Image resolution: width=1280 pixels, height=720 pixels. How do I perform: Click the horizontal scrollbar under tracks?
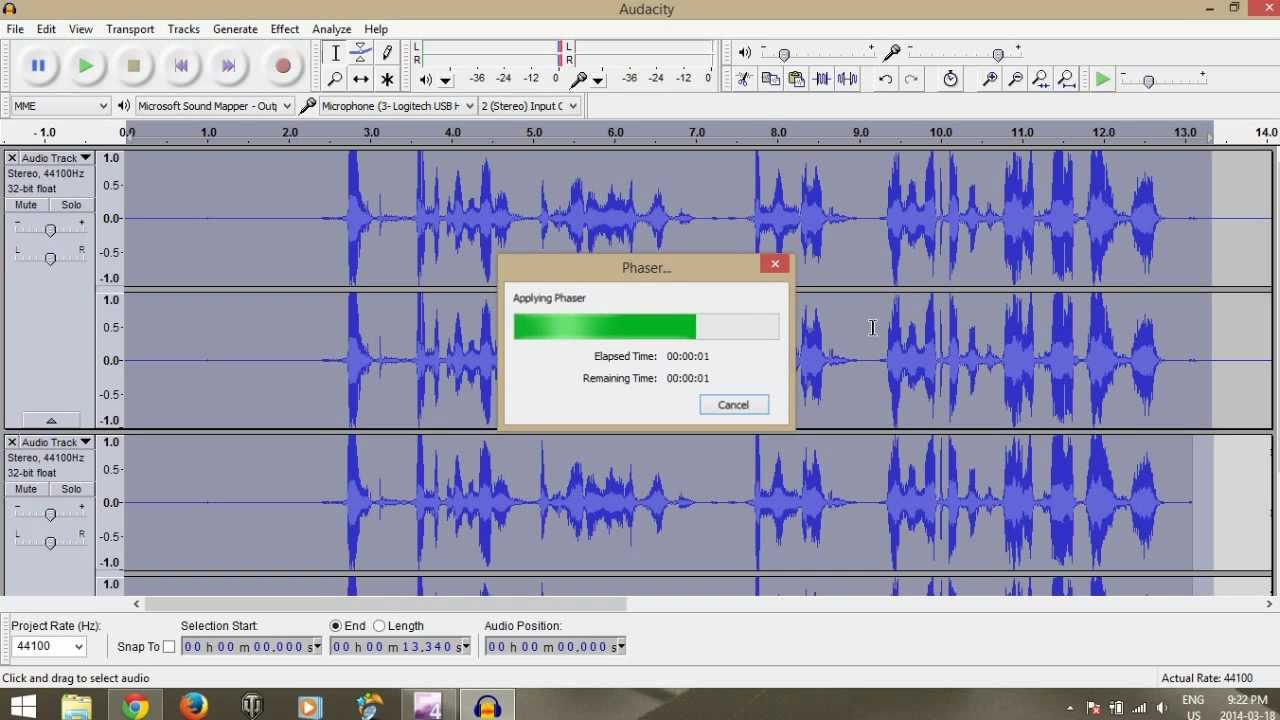pyautogui.click(x=386, y=604)
